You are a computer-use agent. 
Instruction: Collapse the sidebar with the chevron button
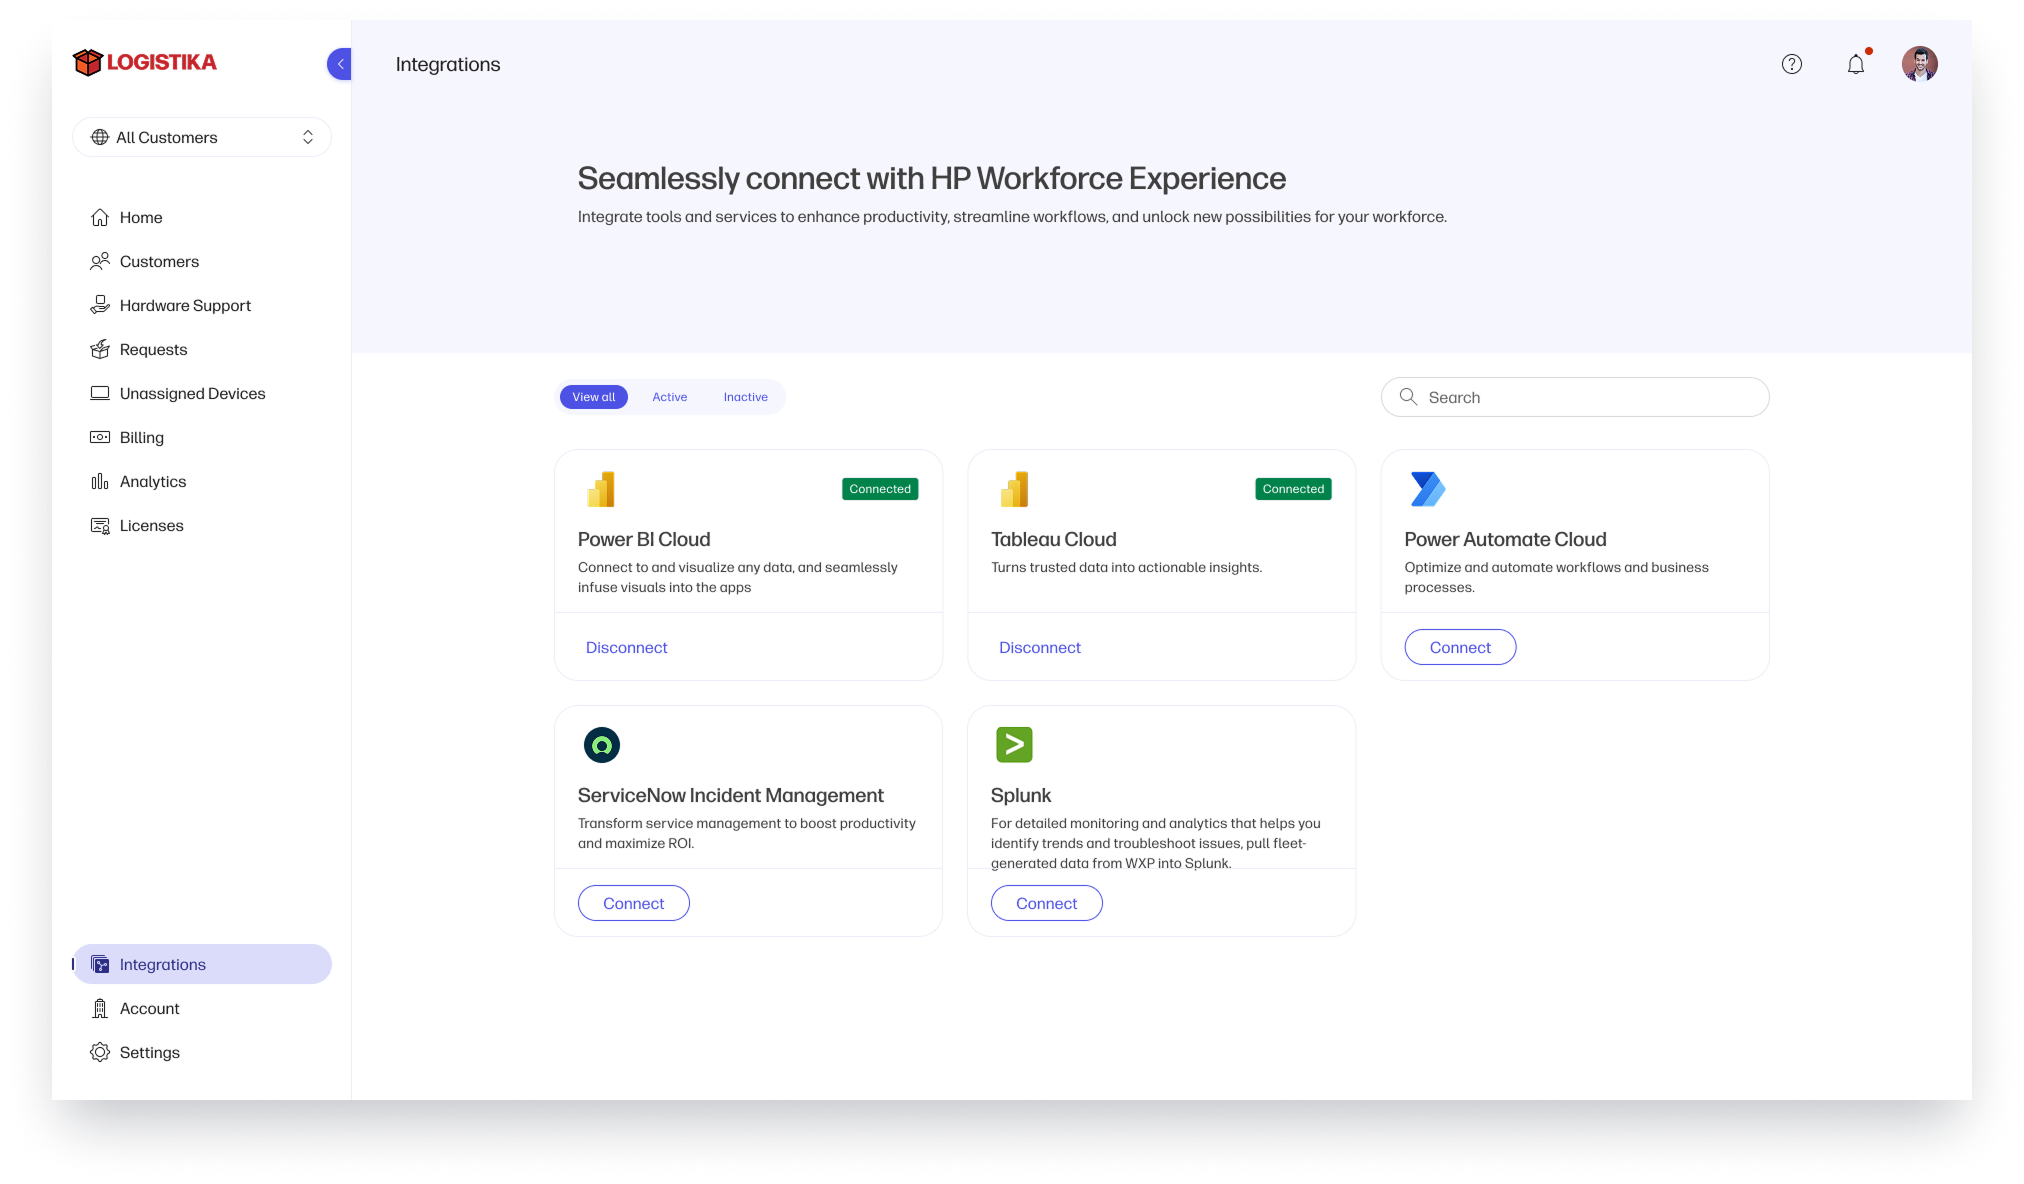(340, 64)
